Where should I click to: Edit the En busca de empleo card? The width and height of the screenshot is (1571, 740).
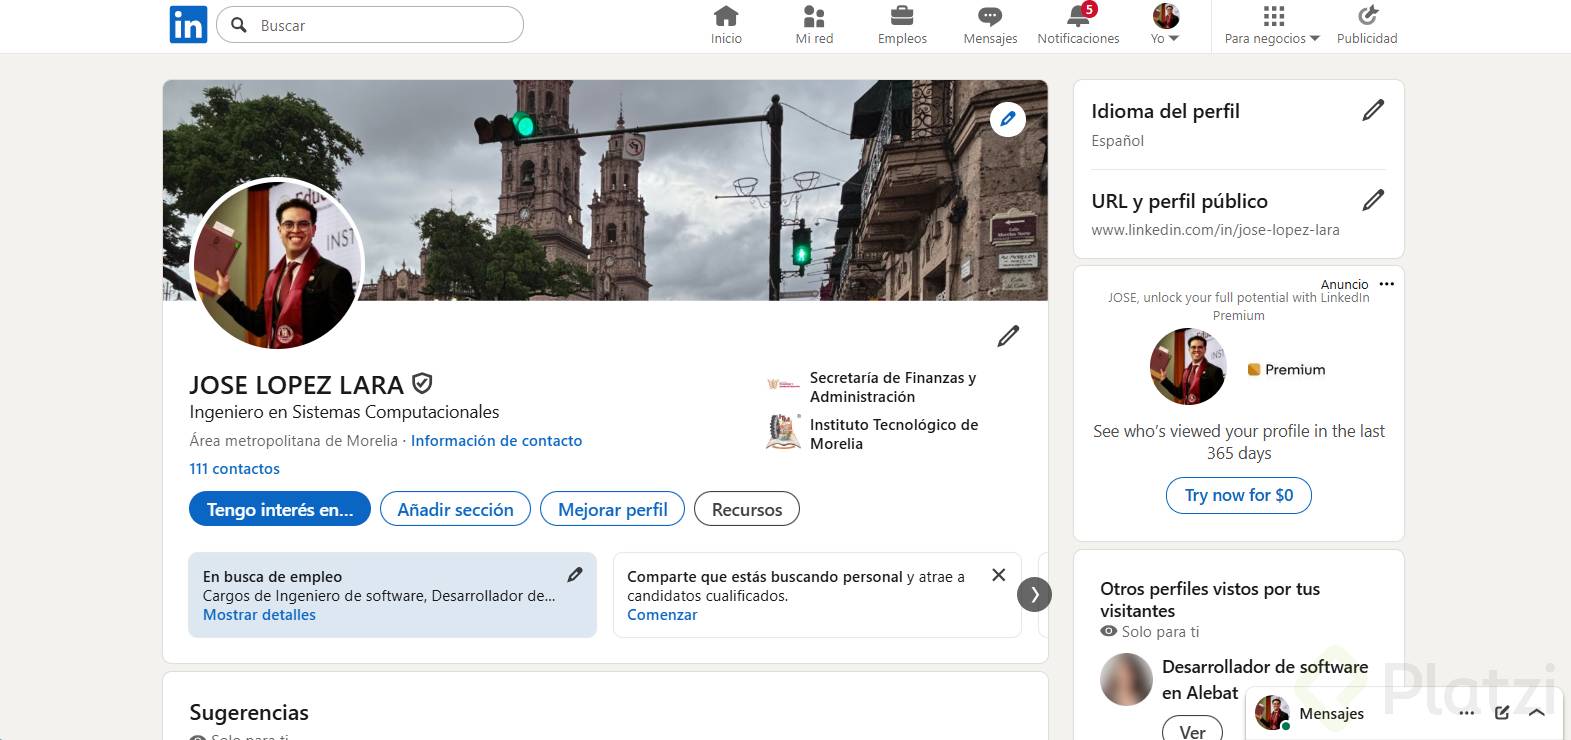click(x=575, y=574)
